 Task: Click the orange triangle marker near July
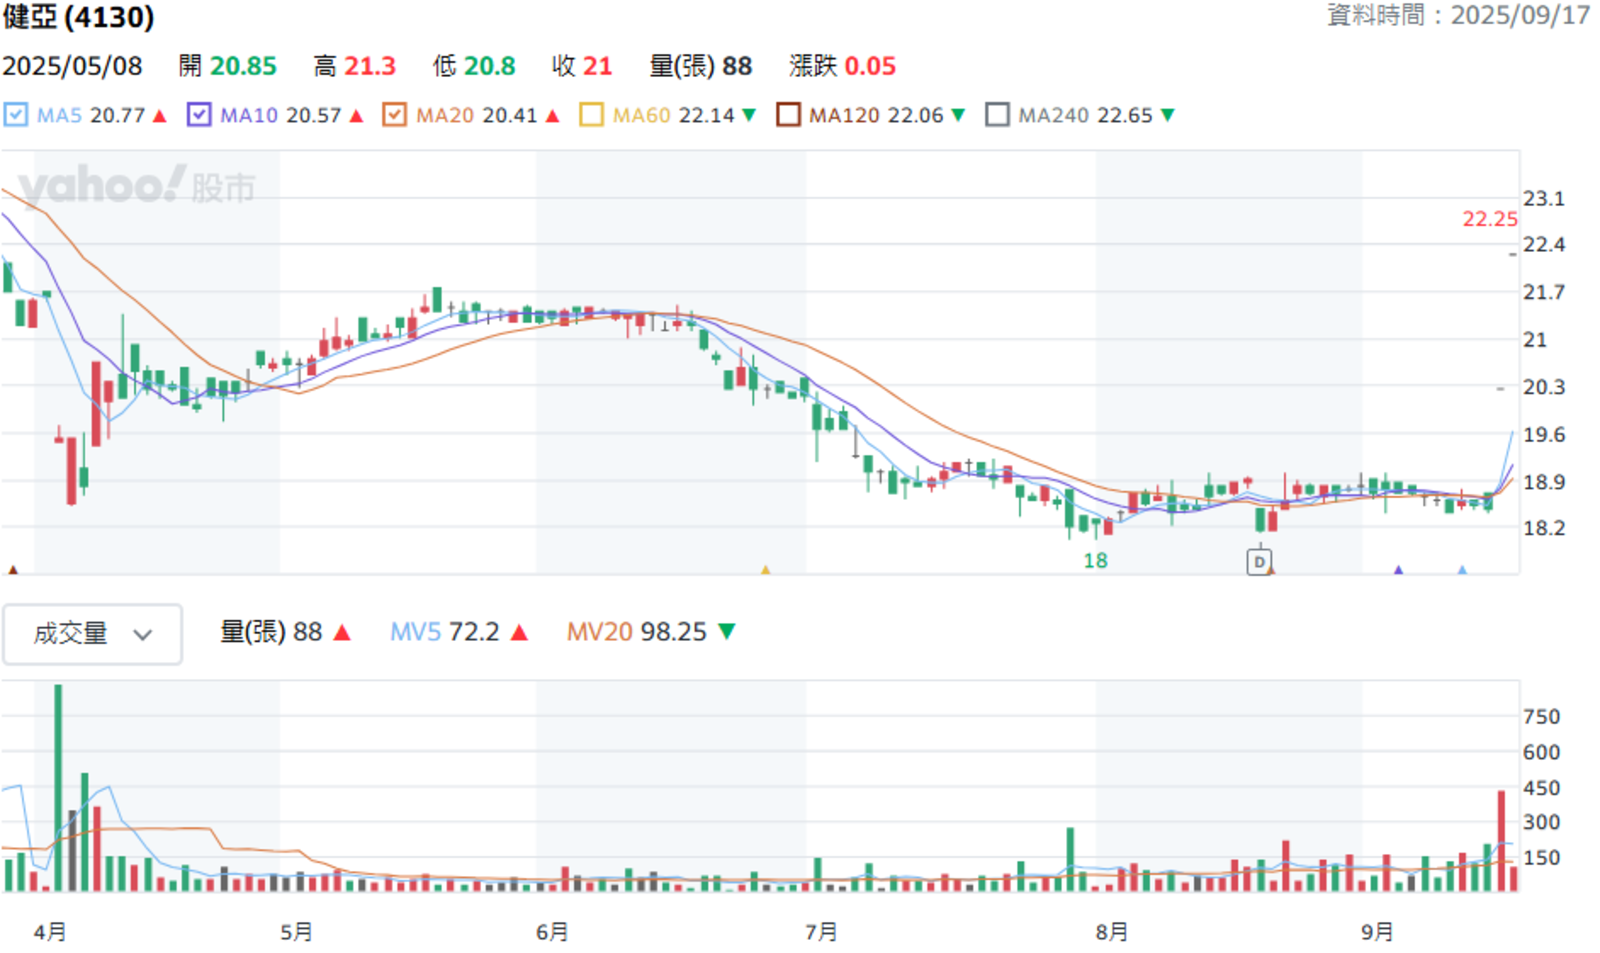[766, 570]
